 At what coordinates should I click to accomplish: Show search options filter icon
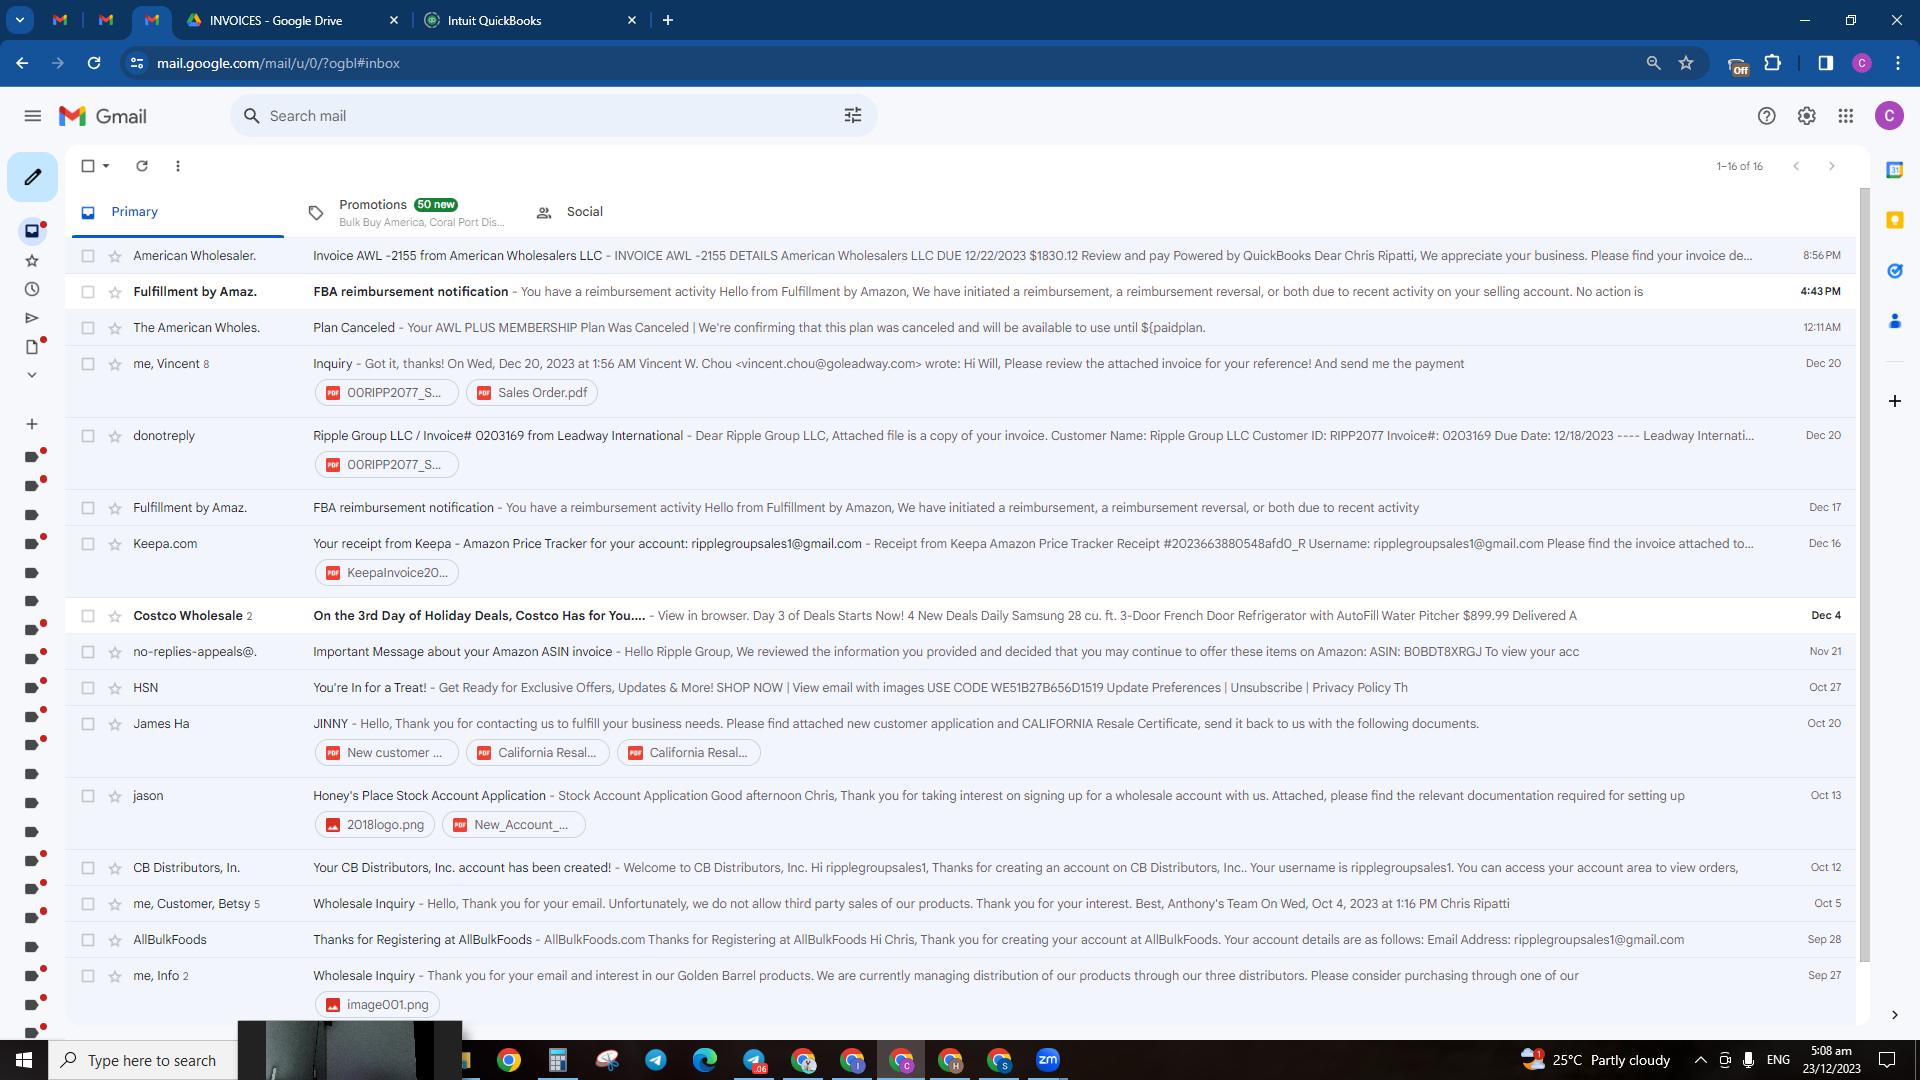(853, 116)
